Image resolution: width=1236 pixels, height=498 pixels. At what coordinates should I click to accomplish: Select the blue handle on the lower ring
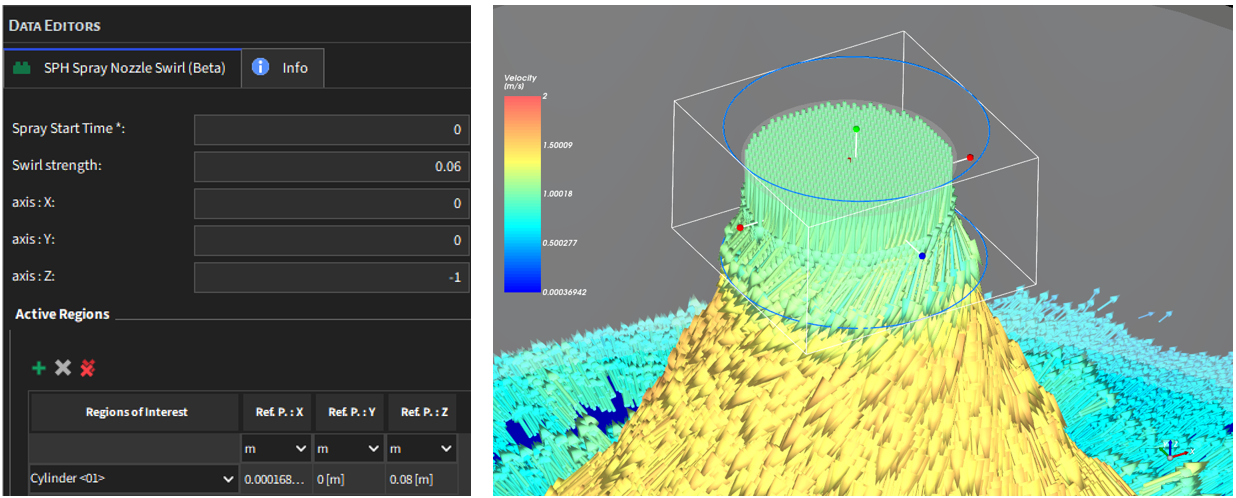pos(922,256)
